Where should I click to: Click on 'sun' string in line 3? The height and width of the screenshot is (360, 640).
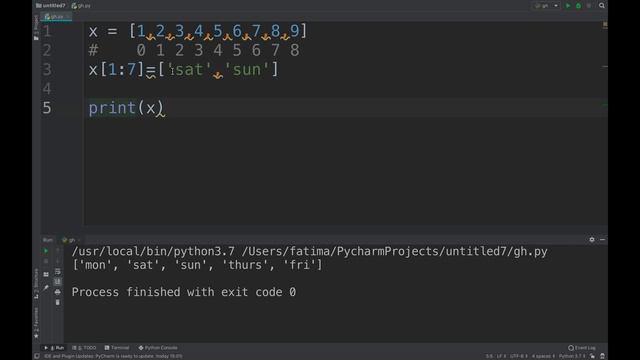247,69
